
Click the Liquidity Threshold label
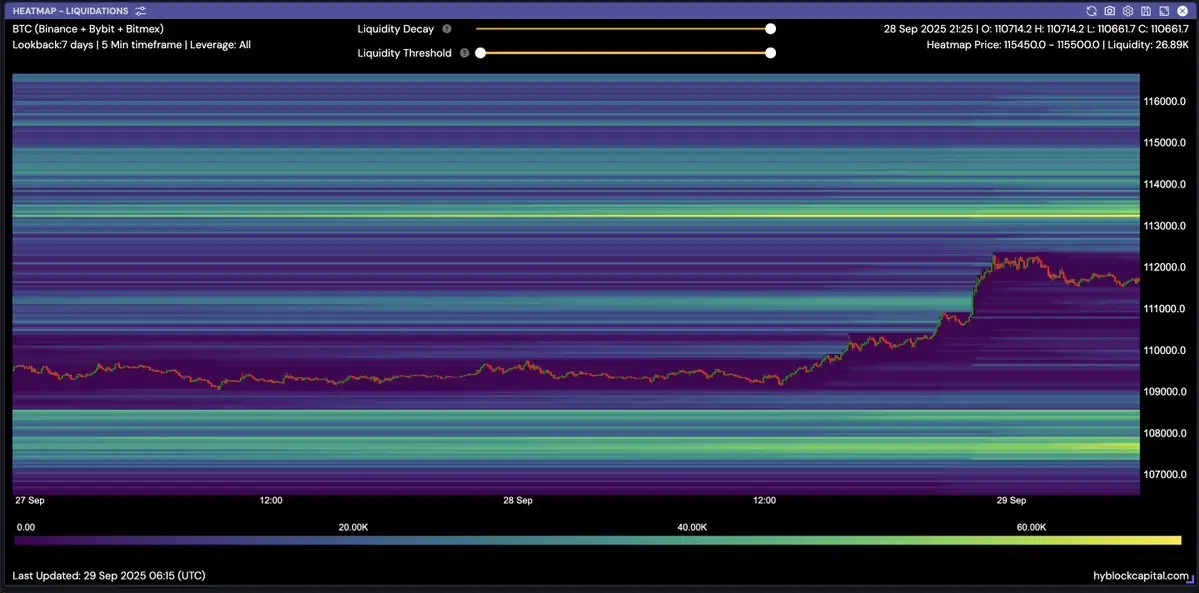click(x=404, y=54)
